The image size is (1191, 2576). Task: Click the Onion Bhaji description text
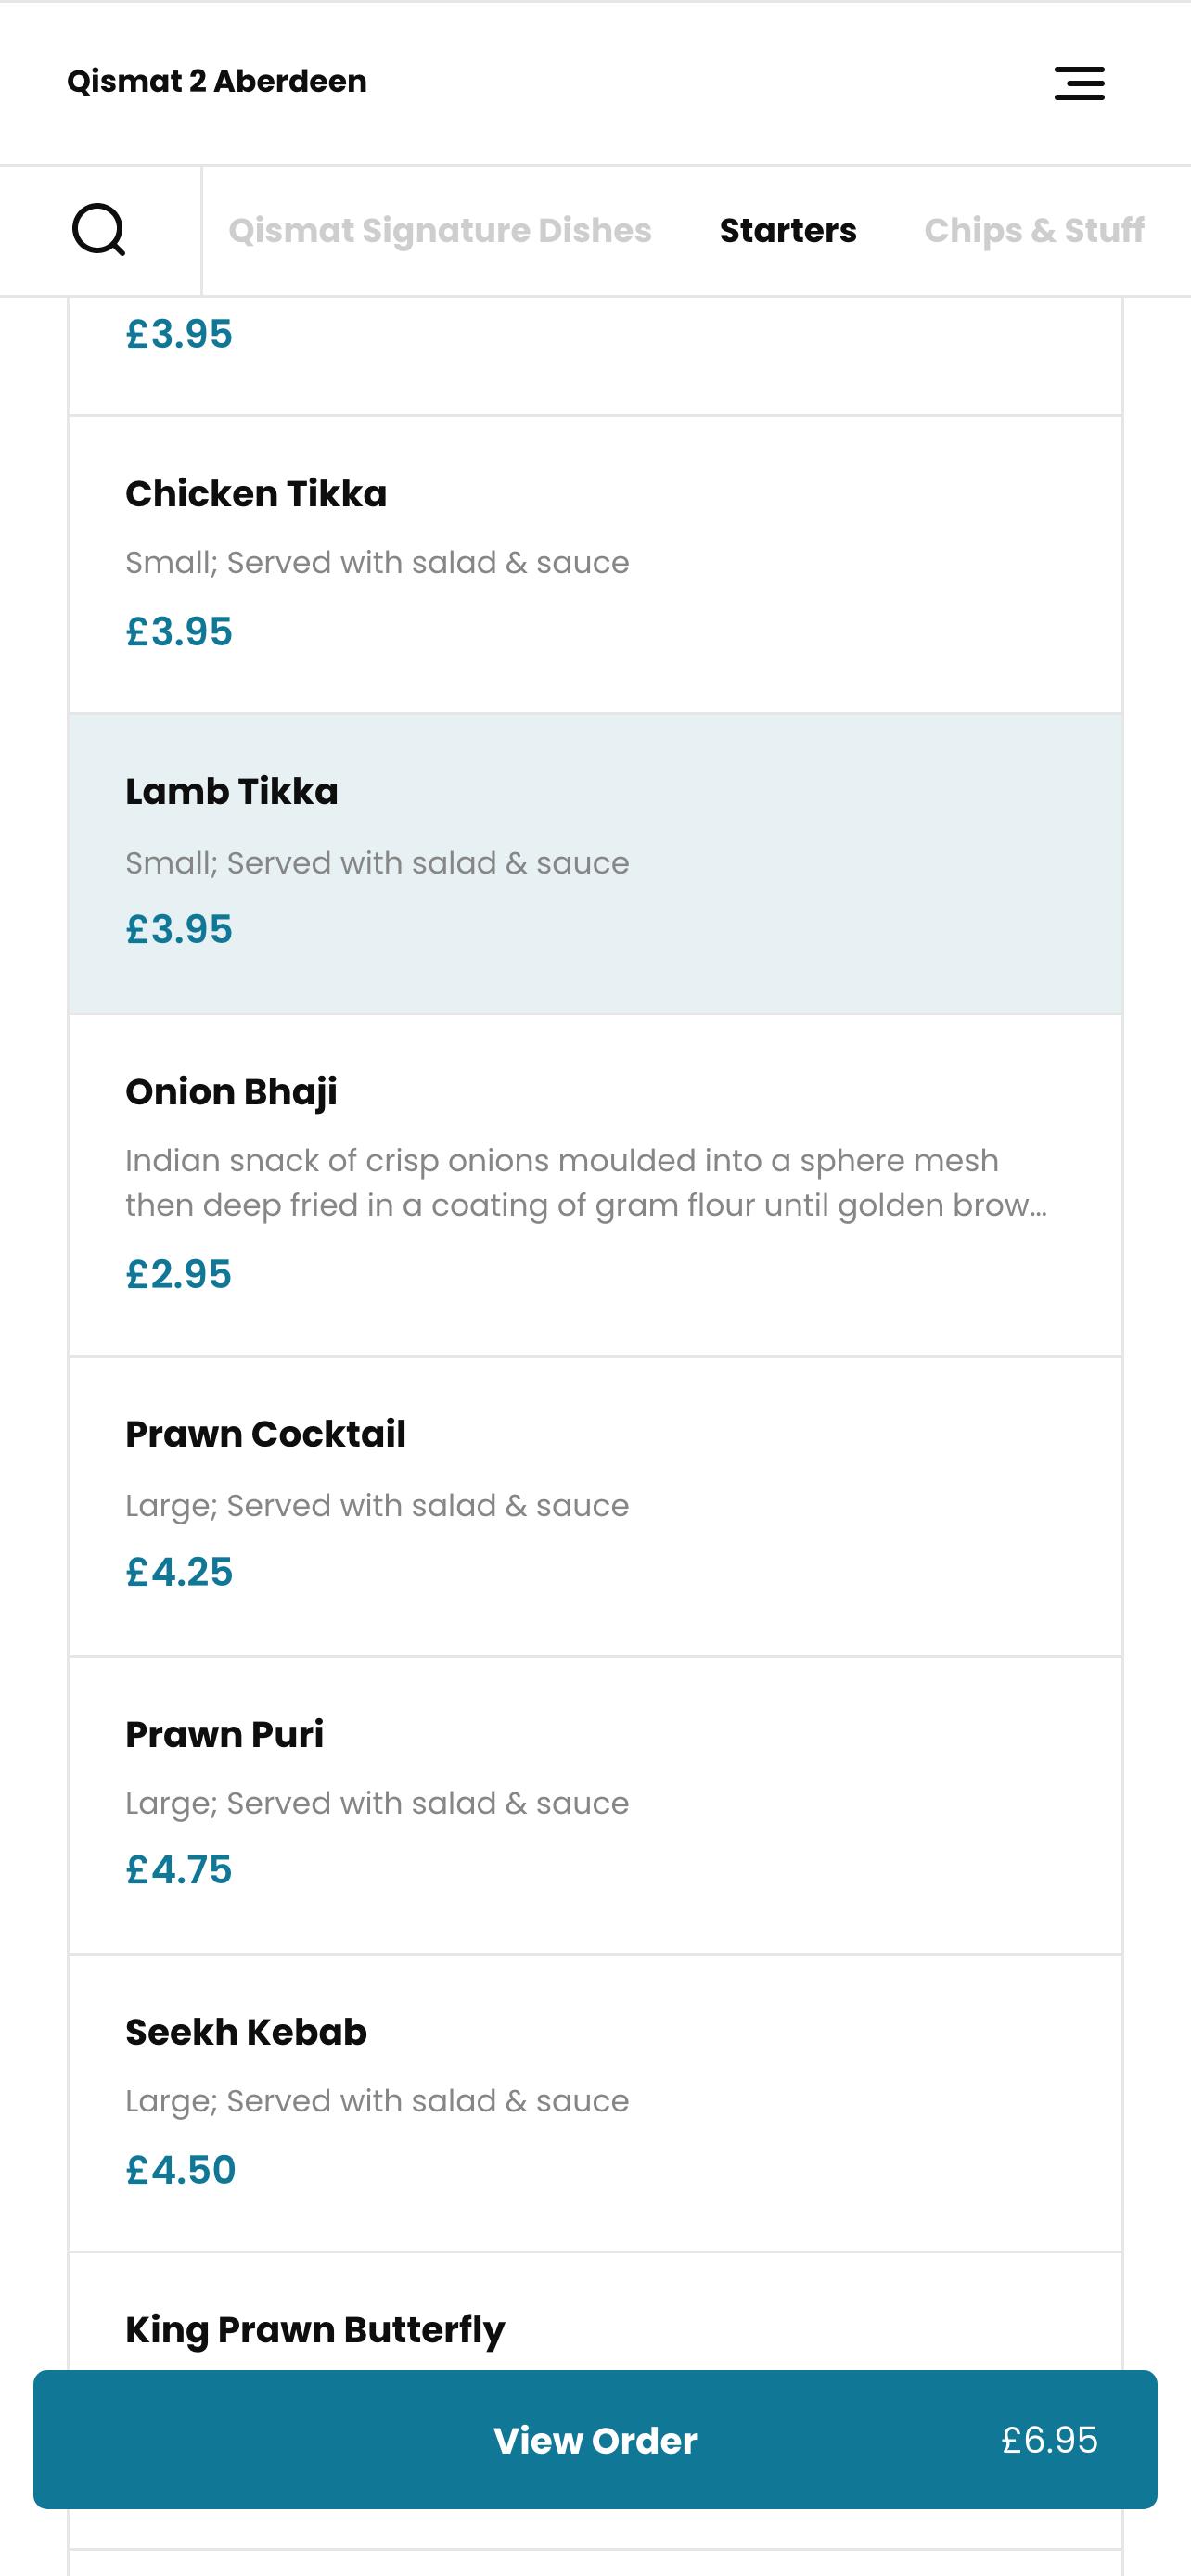click(587, 1183)
